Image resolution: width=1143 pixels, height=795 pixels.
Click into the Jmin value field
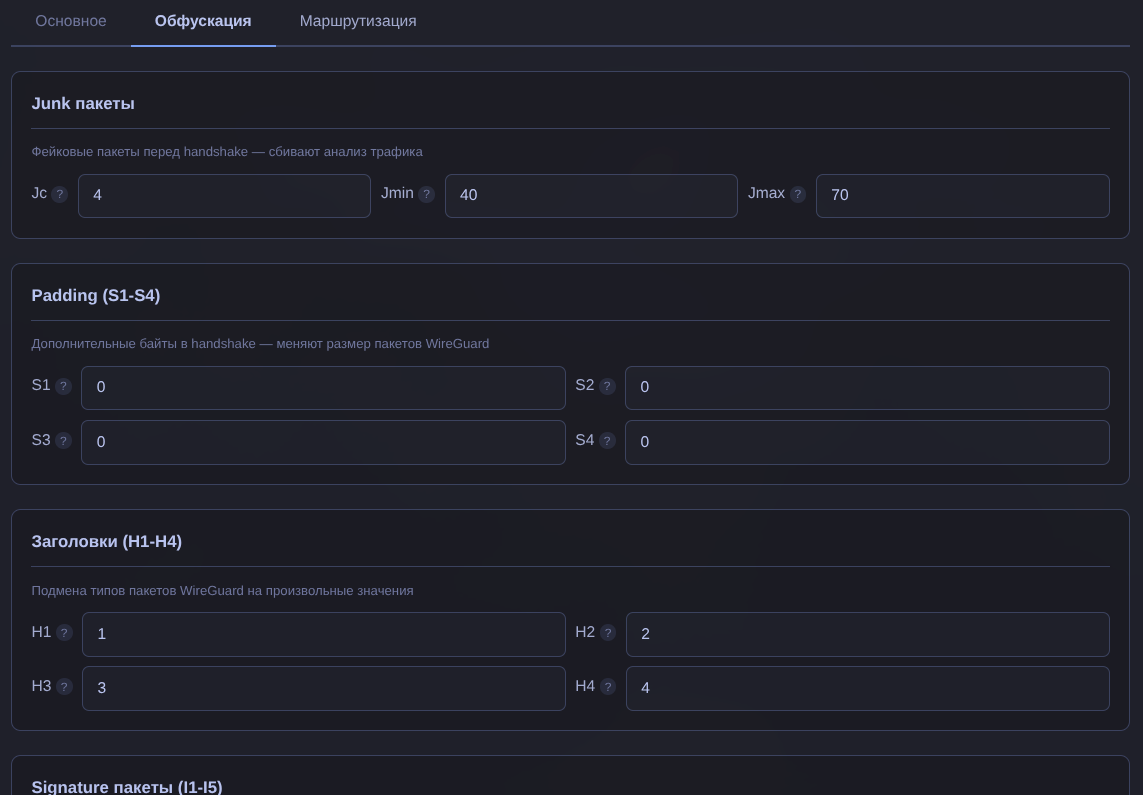point(591,196)
